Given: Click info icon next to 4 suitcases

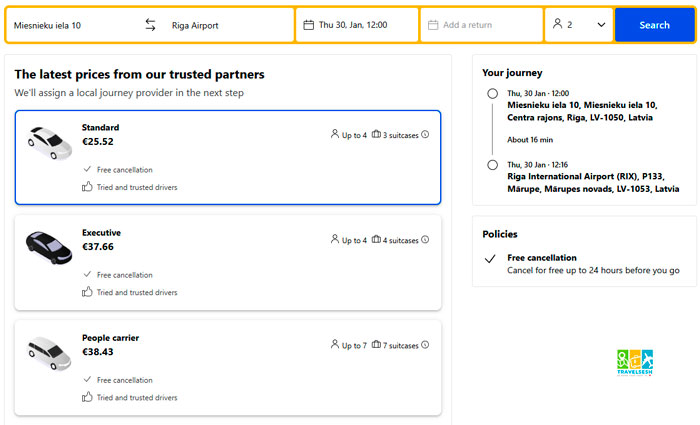Looking at the screenshot, I should coord(425,240).
